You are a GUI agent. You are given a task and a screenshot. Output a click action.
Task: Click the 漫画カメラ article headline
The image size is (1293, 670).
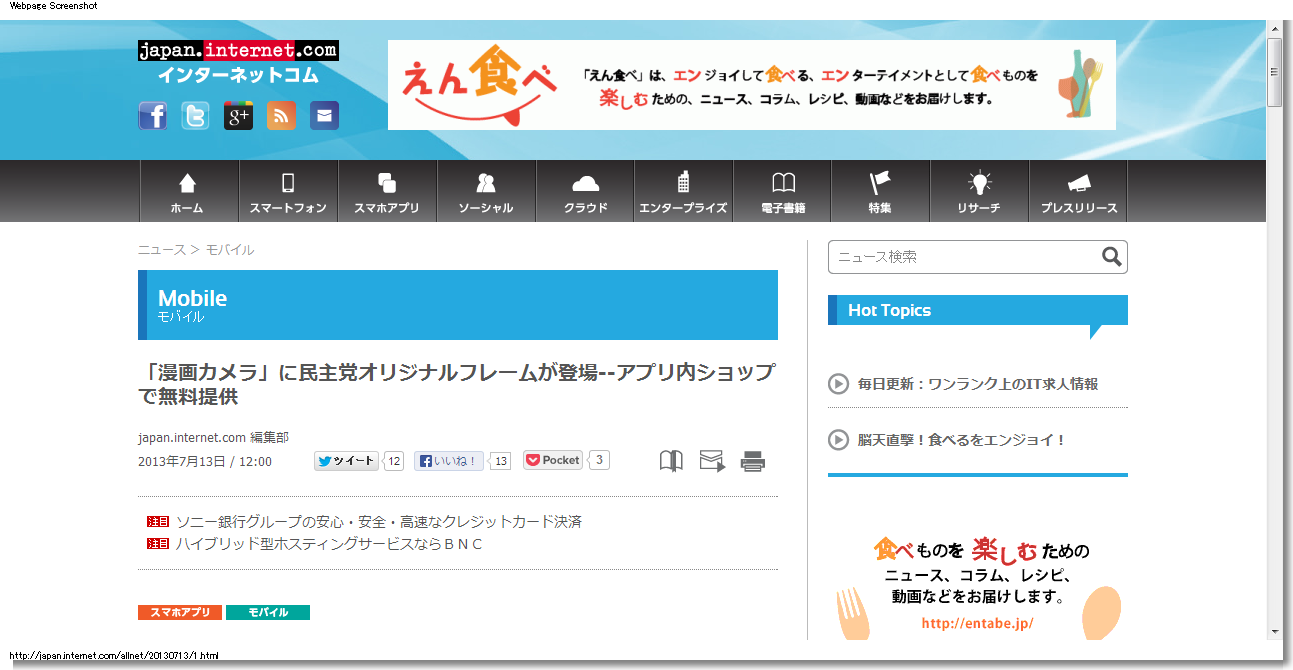[457, 384]
